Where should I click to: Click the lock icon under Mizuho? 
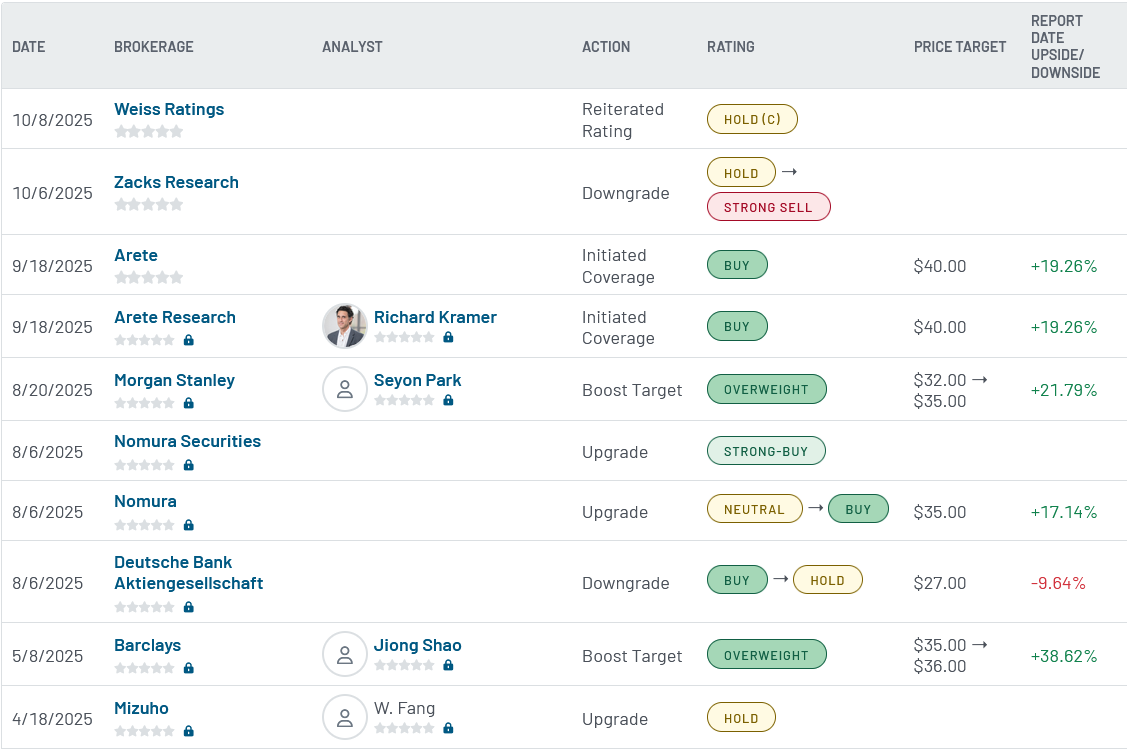188,731
